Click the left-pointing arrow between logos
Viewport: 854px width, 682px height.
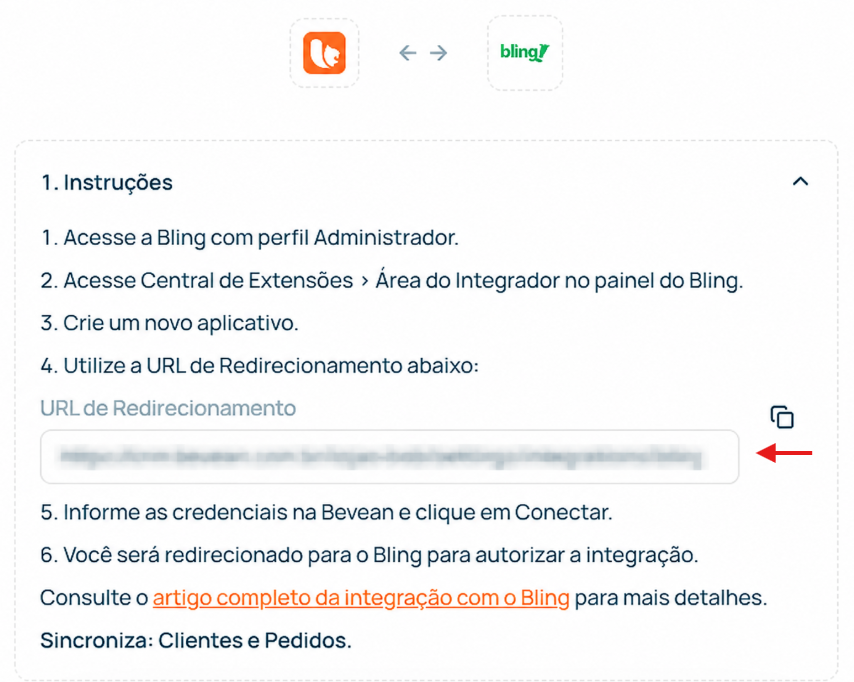tap(407, 53)
